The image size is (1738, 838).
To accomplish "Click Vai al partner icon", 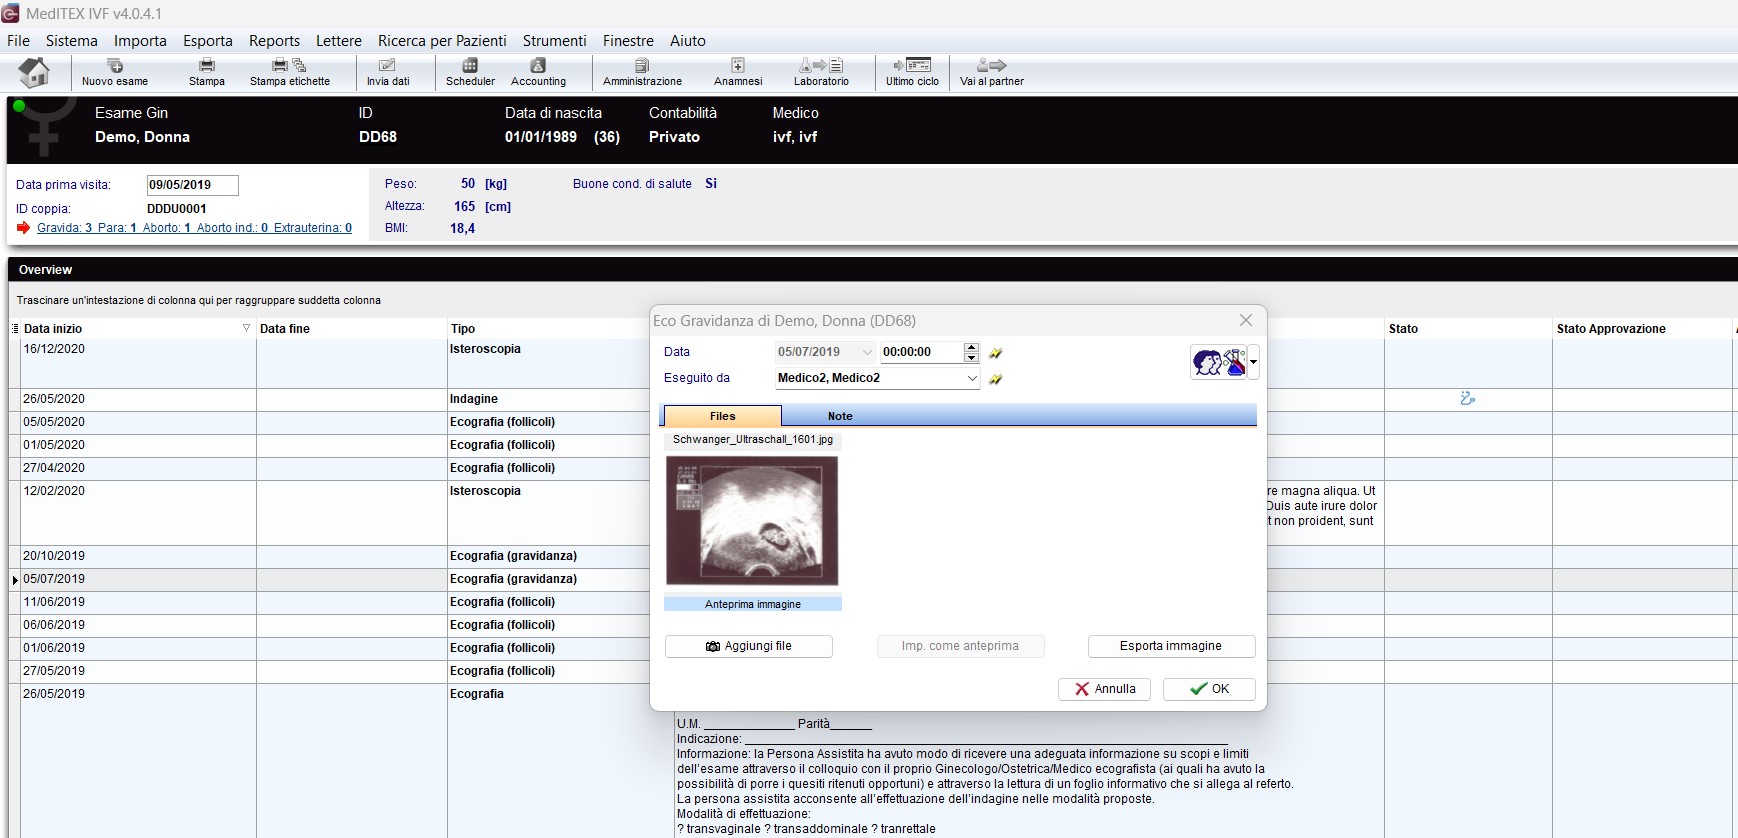I will point(991,72).
